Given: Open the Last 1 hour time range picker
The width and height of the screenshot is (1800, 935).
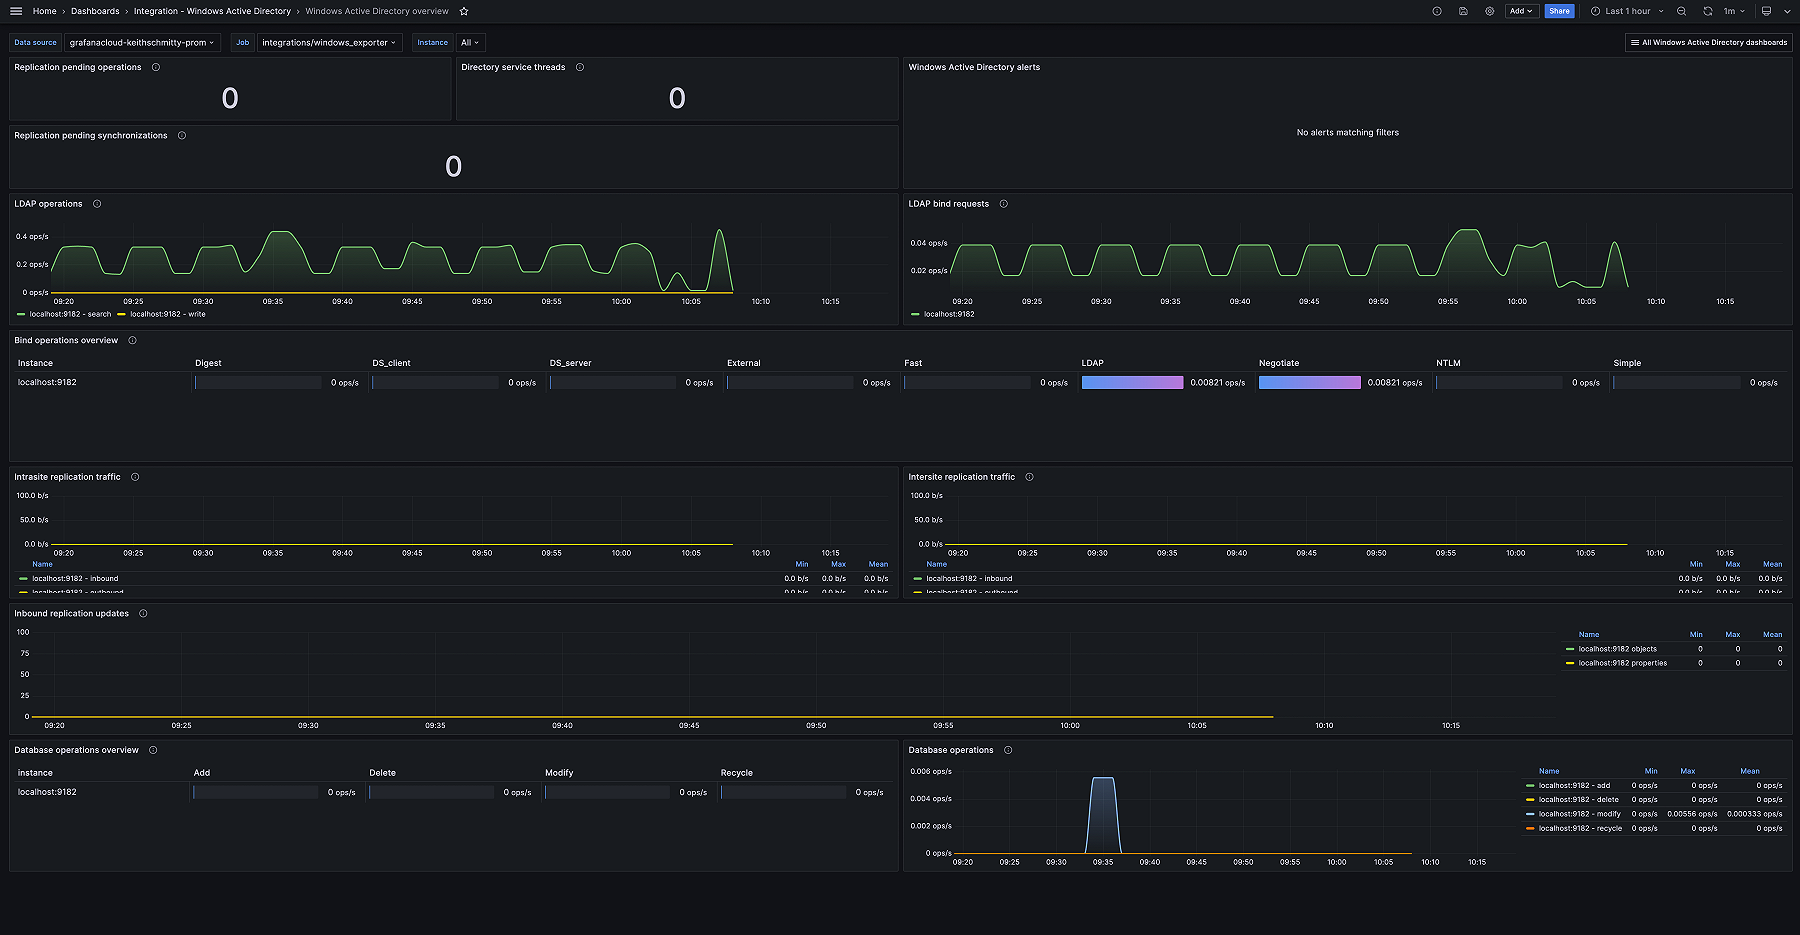Looking at the screenshot, I should (x=1626, y=11).
